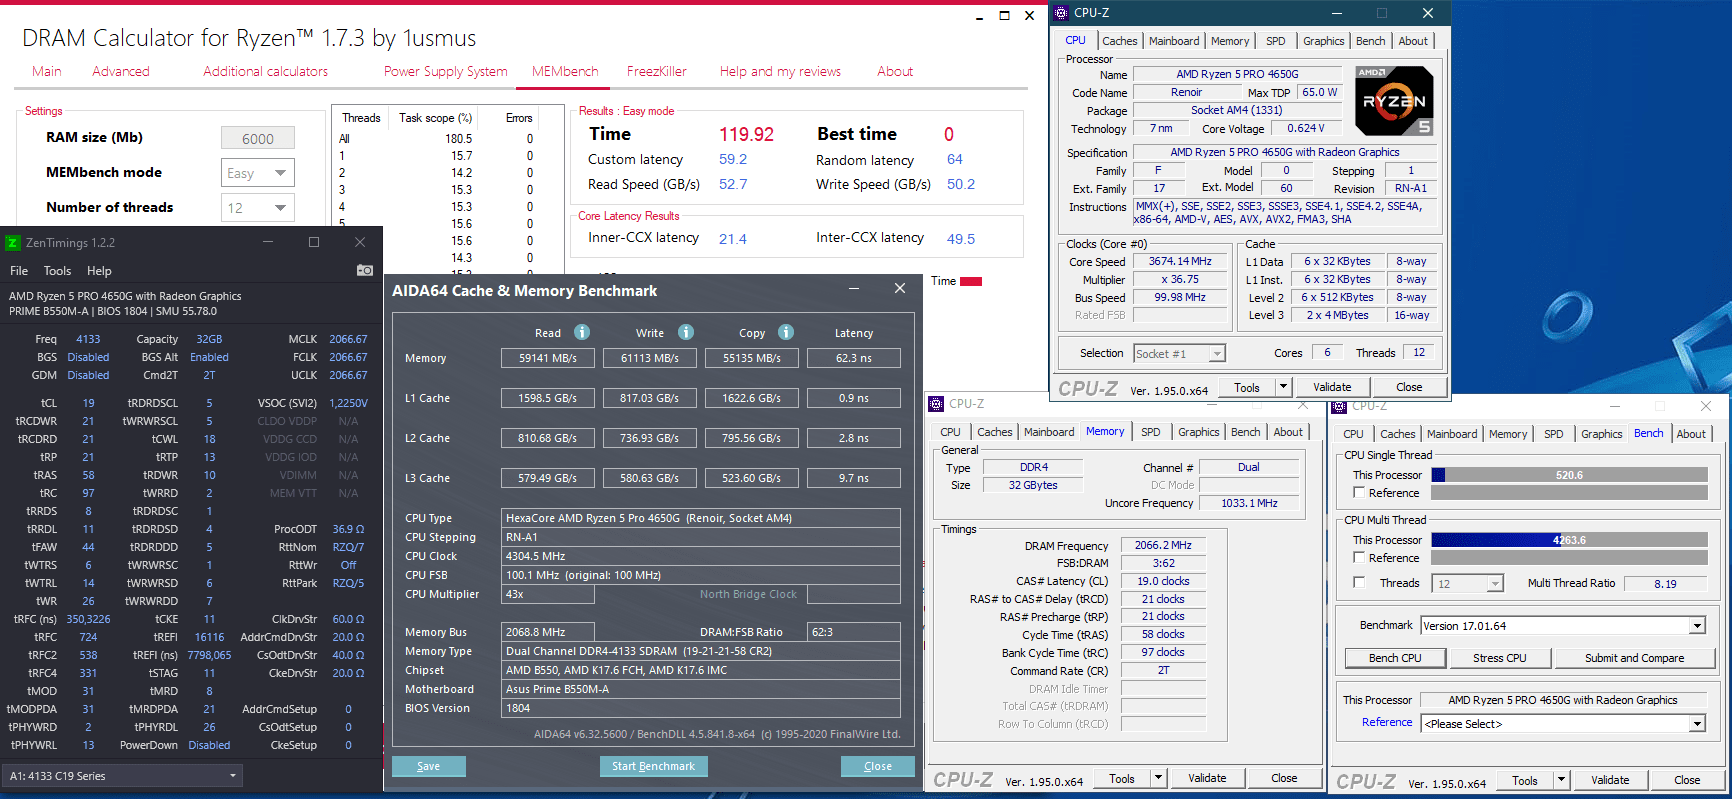Click Submit and Compare button
The width and height of the screenshot is (1732, 799).
(x=1634, y=658)
